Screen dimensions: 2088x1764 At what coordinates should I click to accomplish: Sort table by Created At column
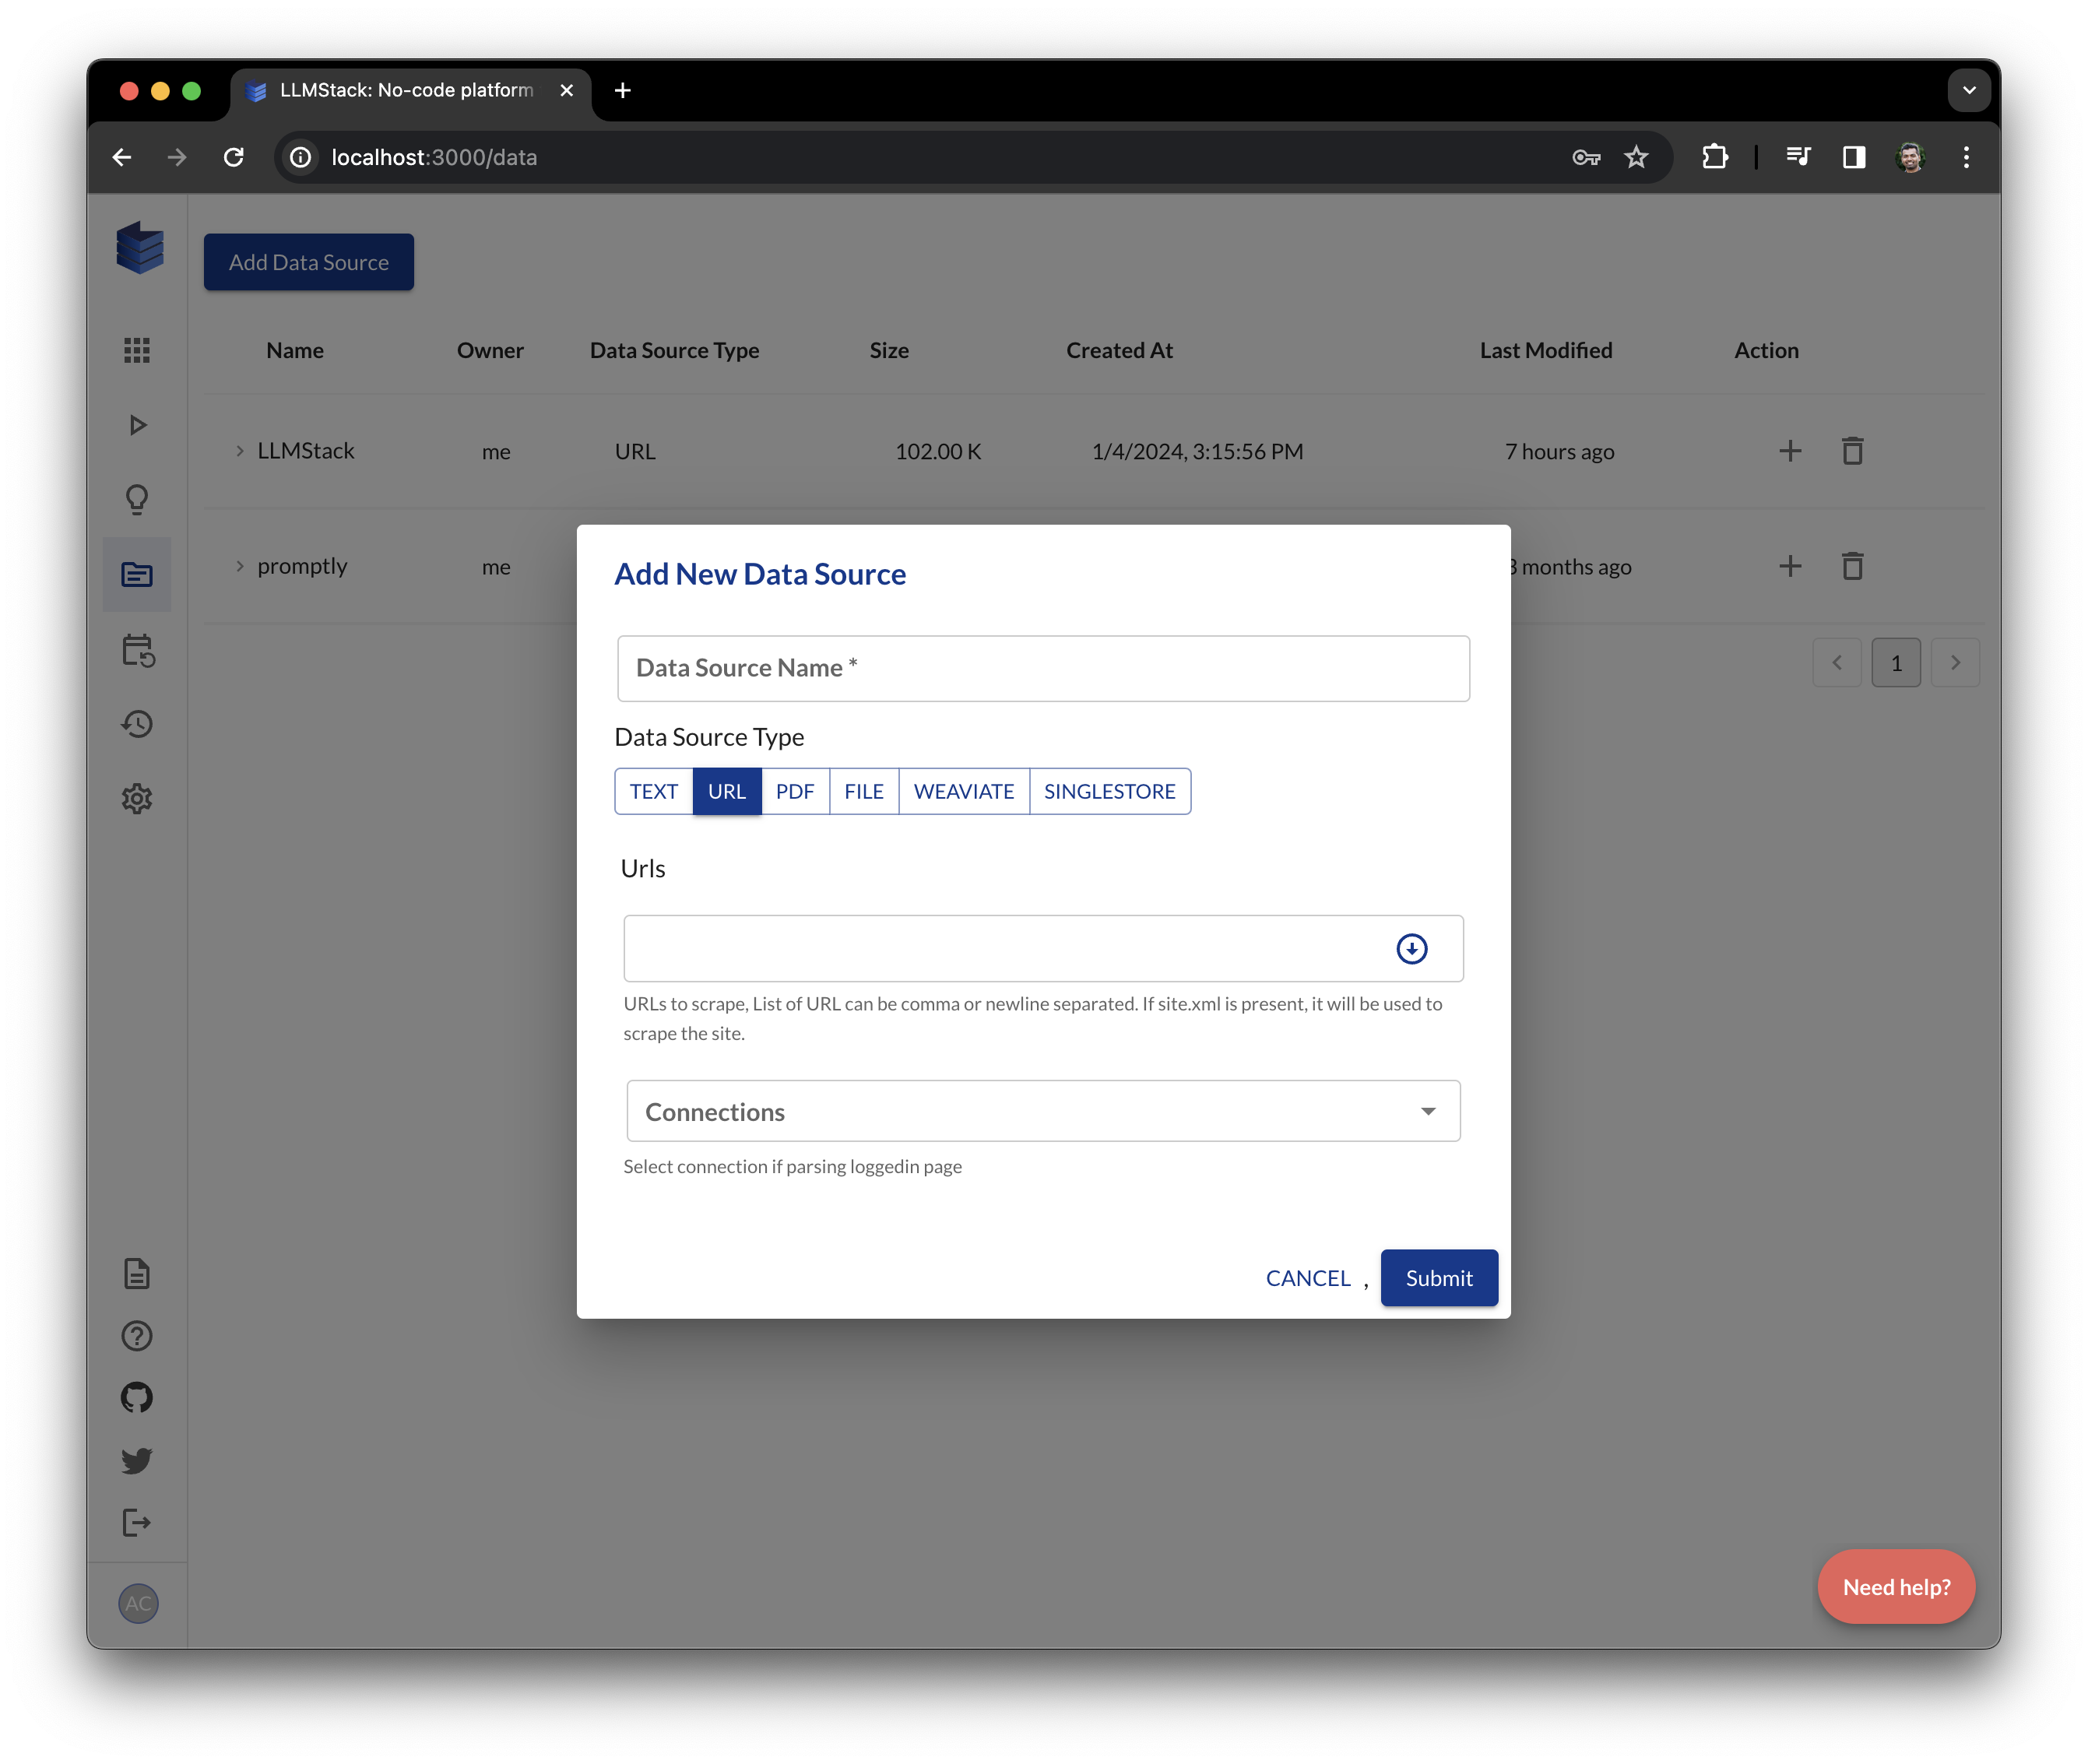1119,350
